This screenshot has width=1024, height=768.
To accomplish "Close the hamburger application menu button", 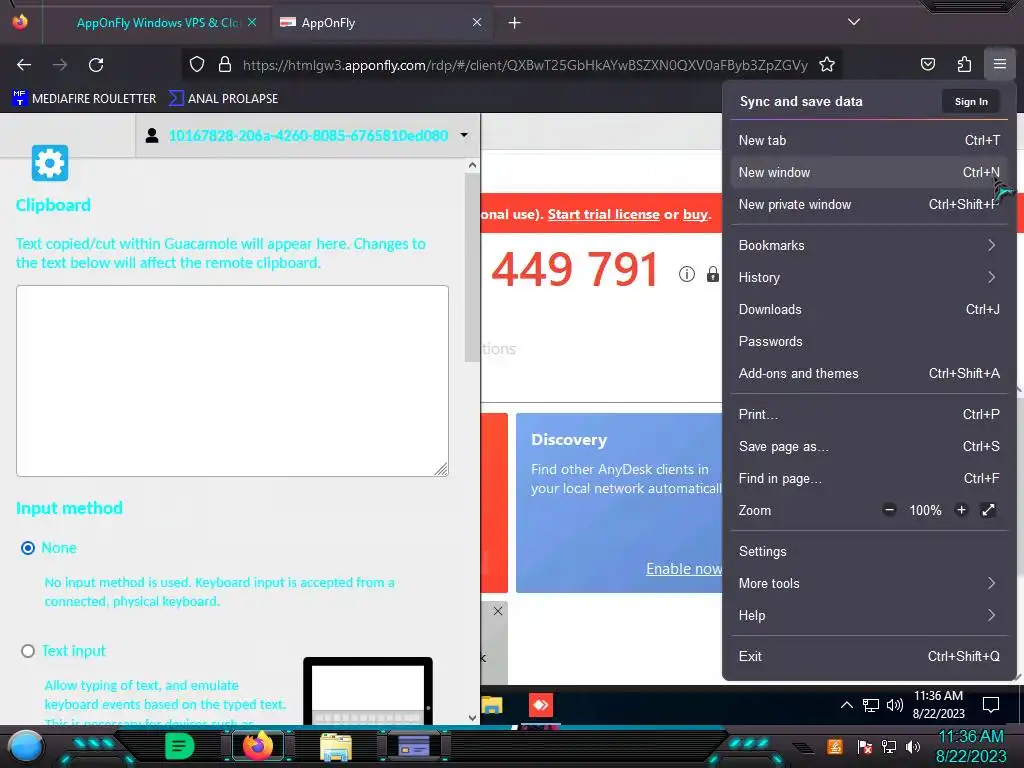I will (x=999, y=64).
